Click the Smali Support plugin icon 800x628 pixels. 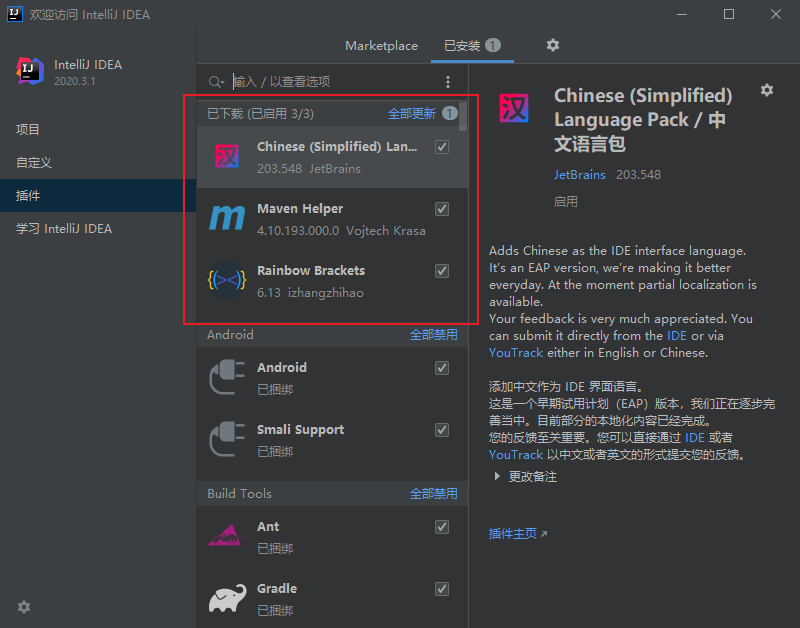[227, 439]
